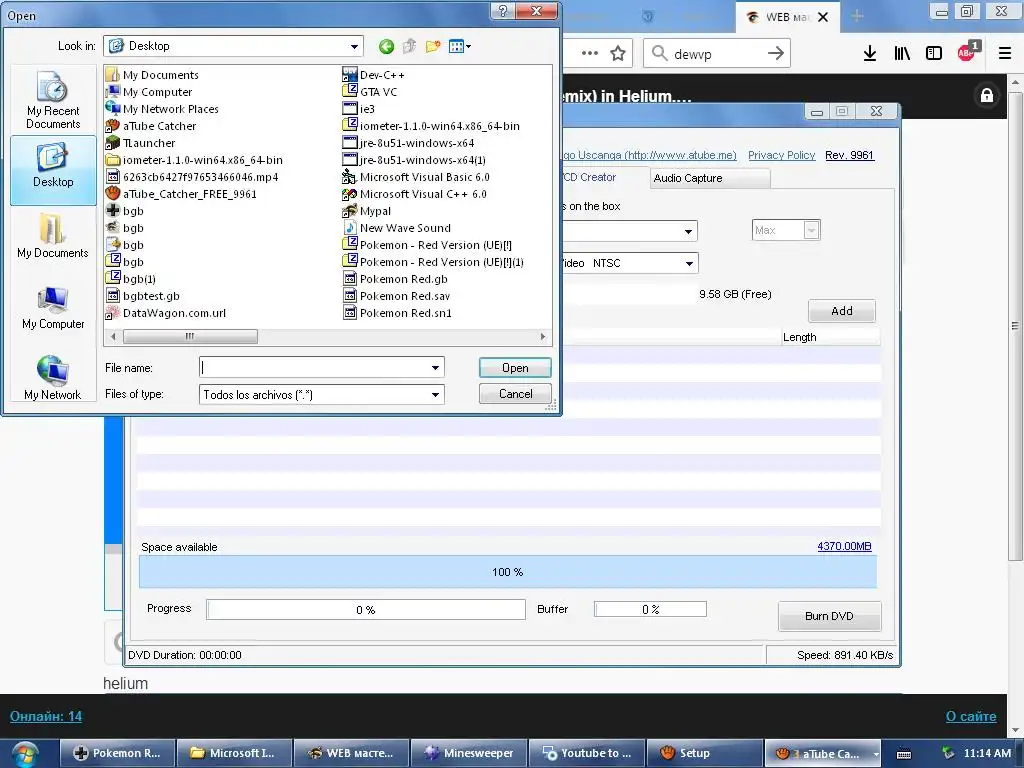Expand the Files of type dropdown
This screenshot has height=768, width=1024.
[x=435, y=394]
